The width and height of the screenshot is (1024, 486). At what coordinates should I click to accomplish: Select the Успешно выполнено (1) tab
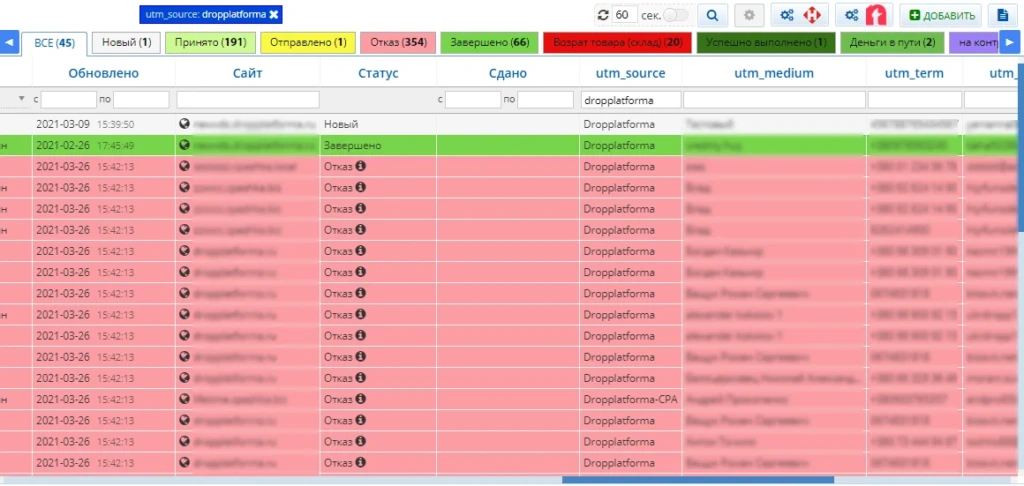coord(765,42)
